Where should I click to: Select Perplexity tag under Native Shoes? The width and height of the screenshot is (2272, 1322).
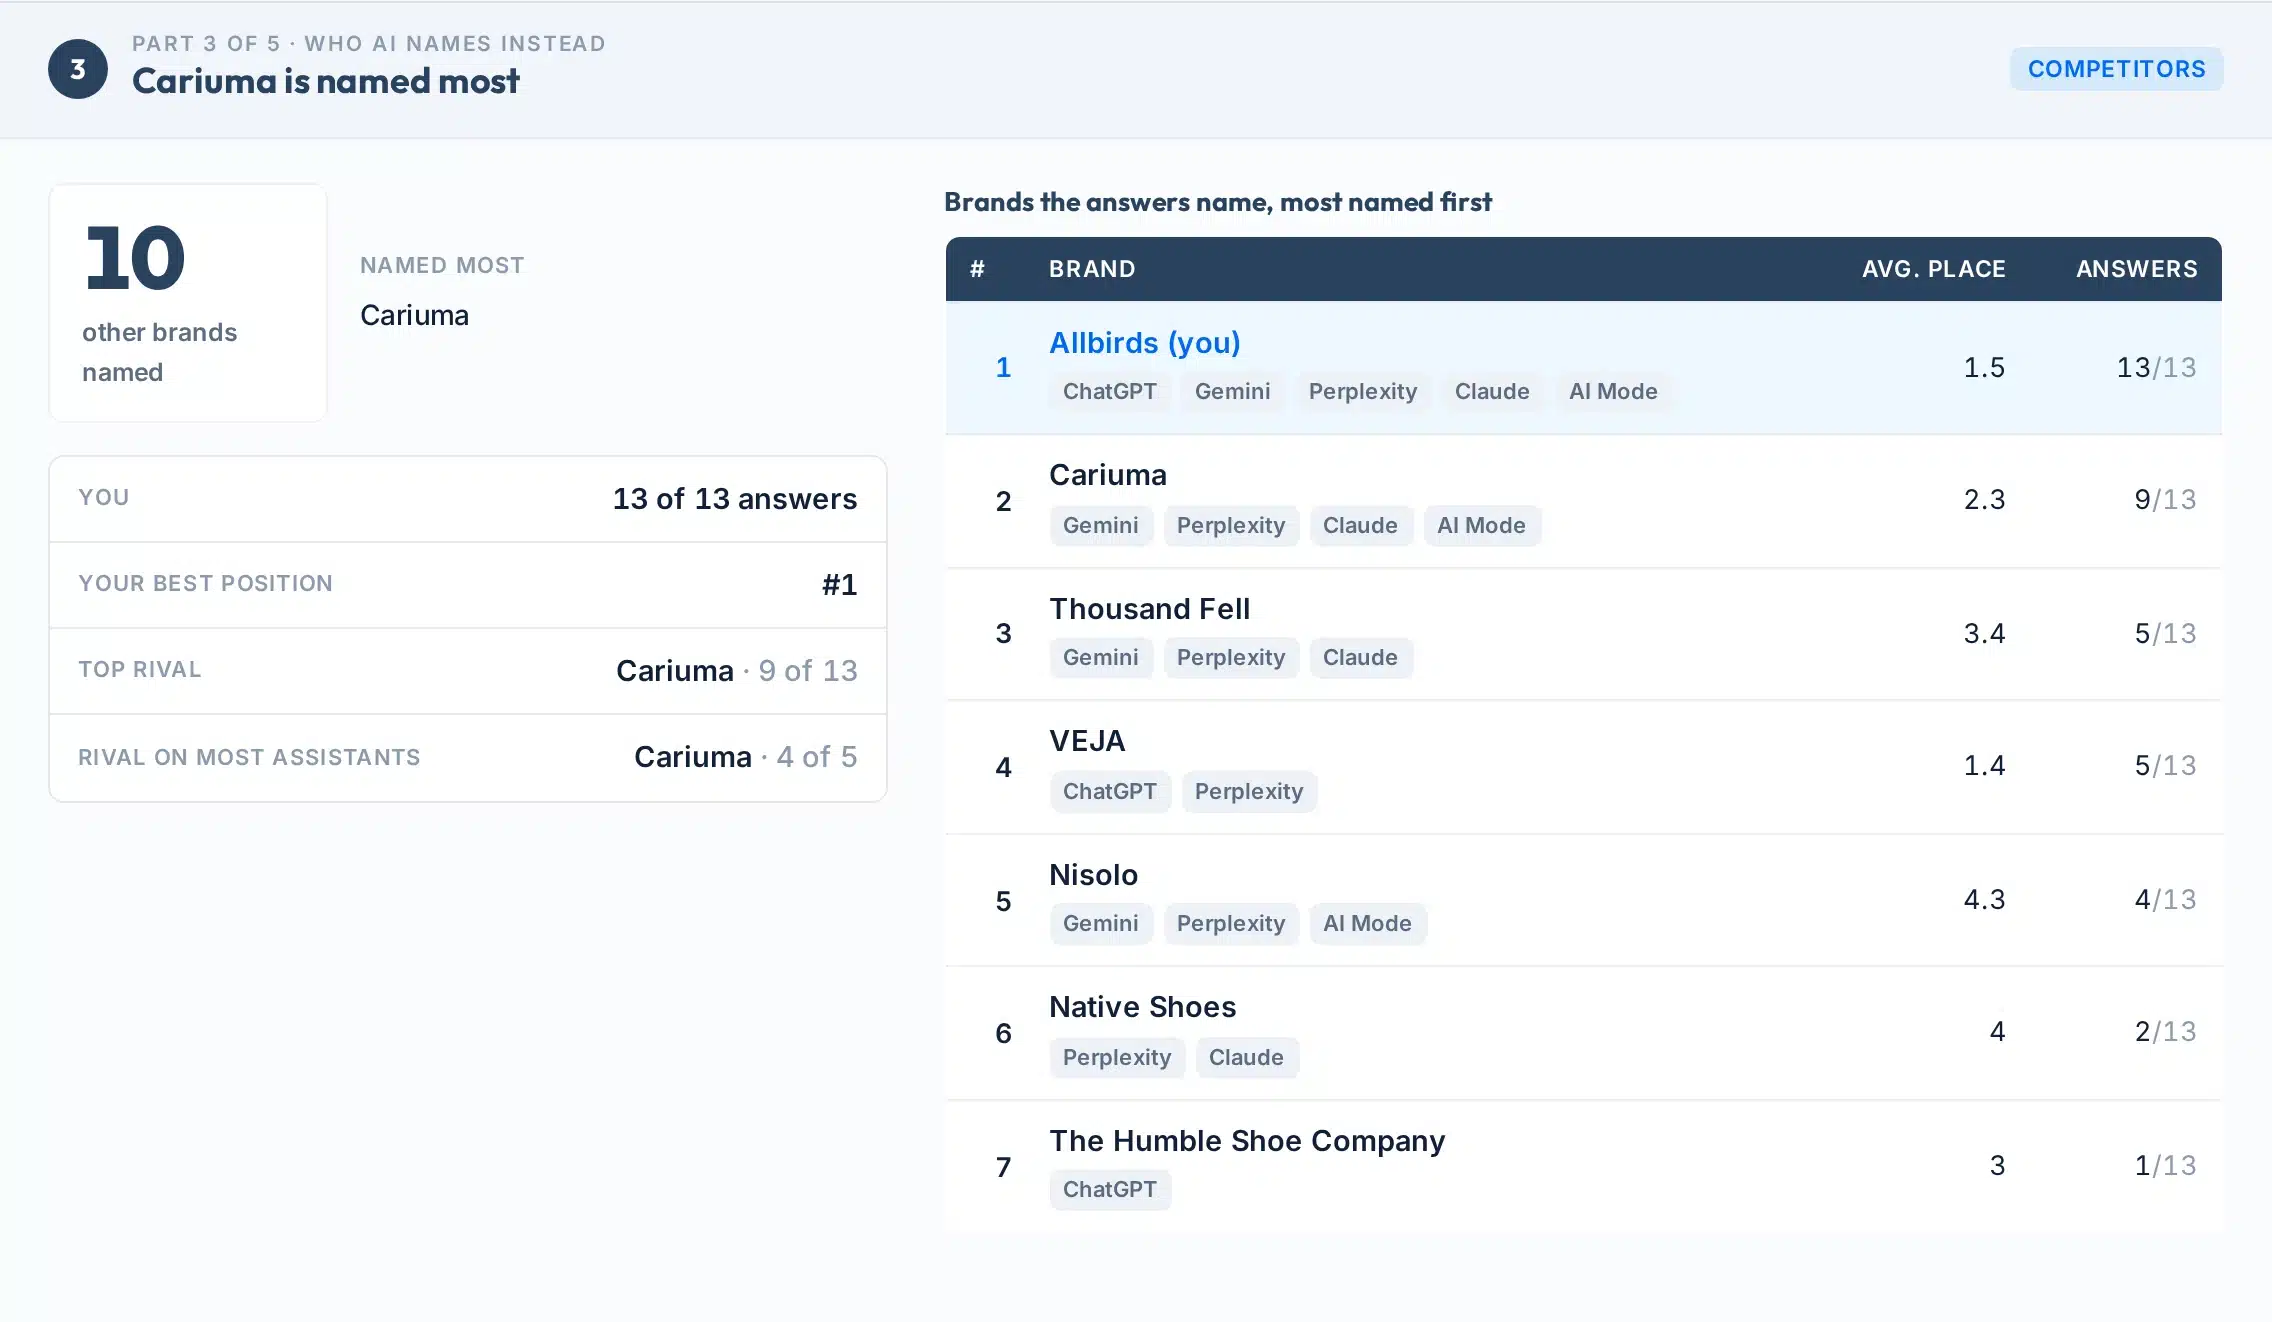pos(1116,1058)
